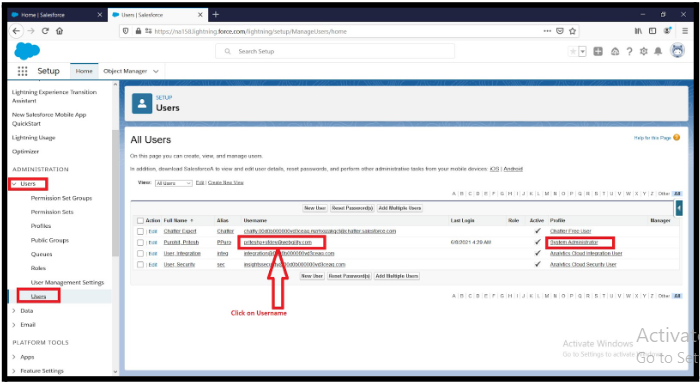Click the Firefox home icon
Screen dimensions: 700x384
[x=59, y=31]
